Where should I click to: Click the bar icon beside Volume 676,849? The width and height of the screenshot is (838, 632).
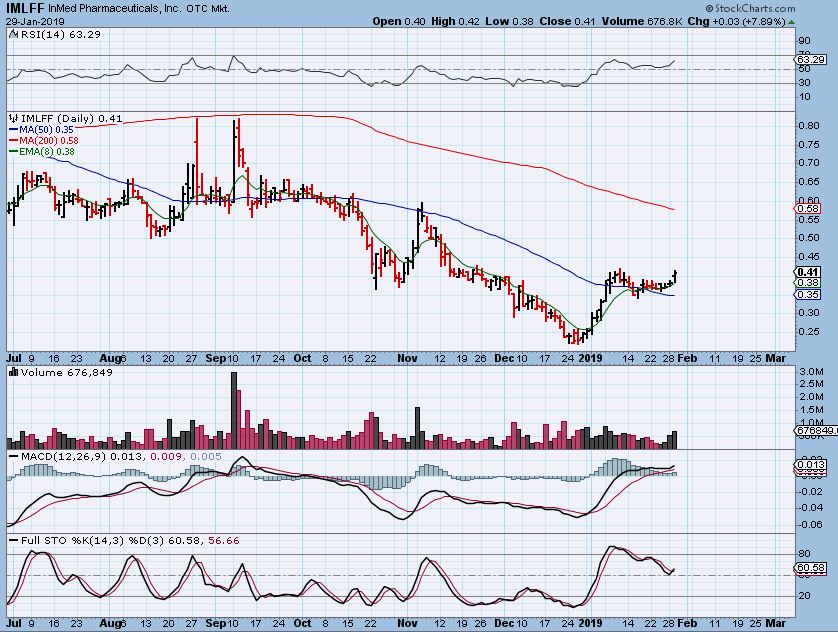click(x=13, y=372)
